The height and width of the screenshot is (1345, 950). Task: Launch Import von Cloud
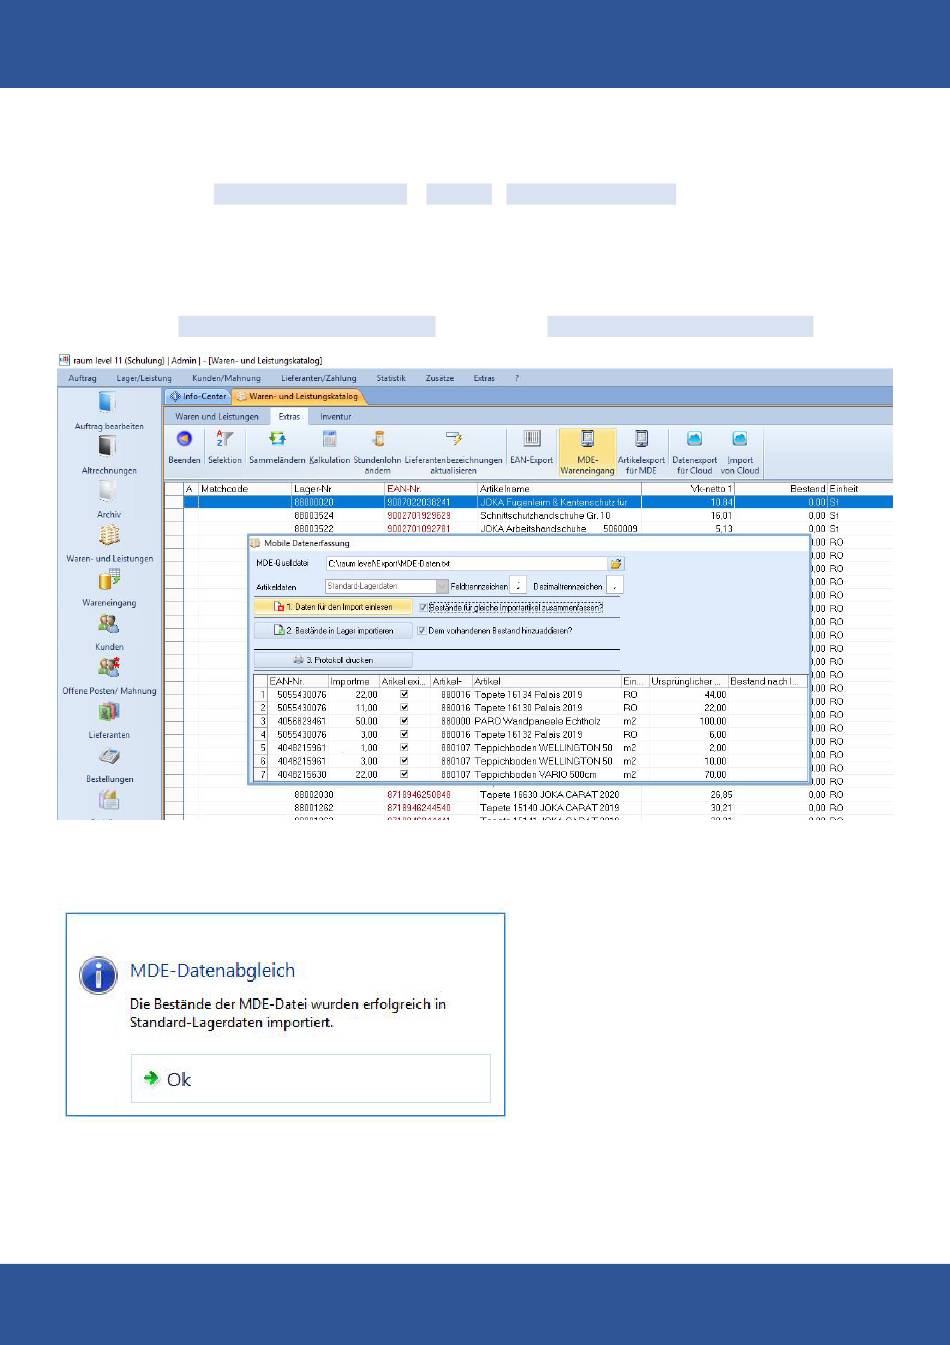[x=740, y=451]
